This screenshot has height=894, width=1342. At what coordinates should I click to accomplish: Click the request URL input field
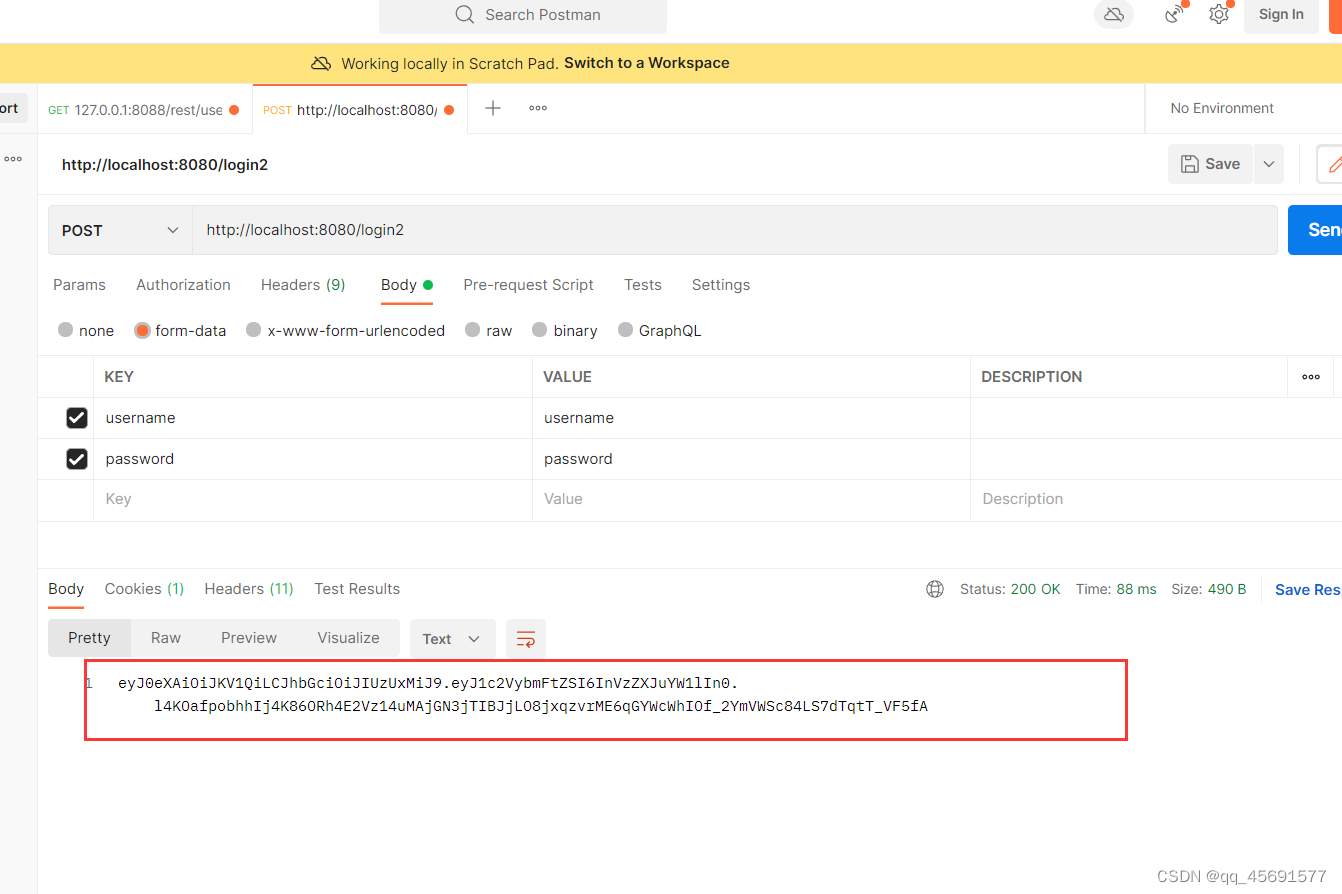(x=600, y=230)
